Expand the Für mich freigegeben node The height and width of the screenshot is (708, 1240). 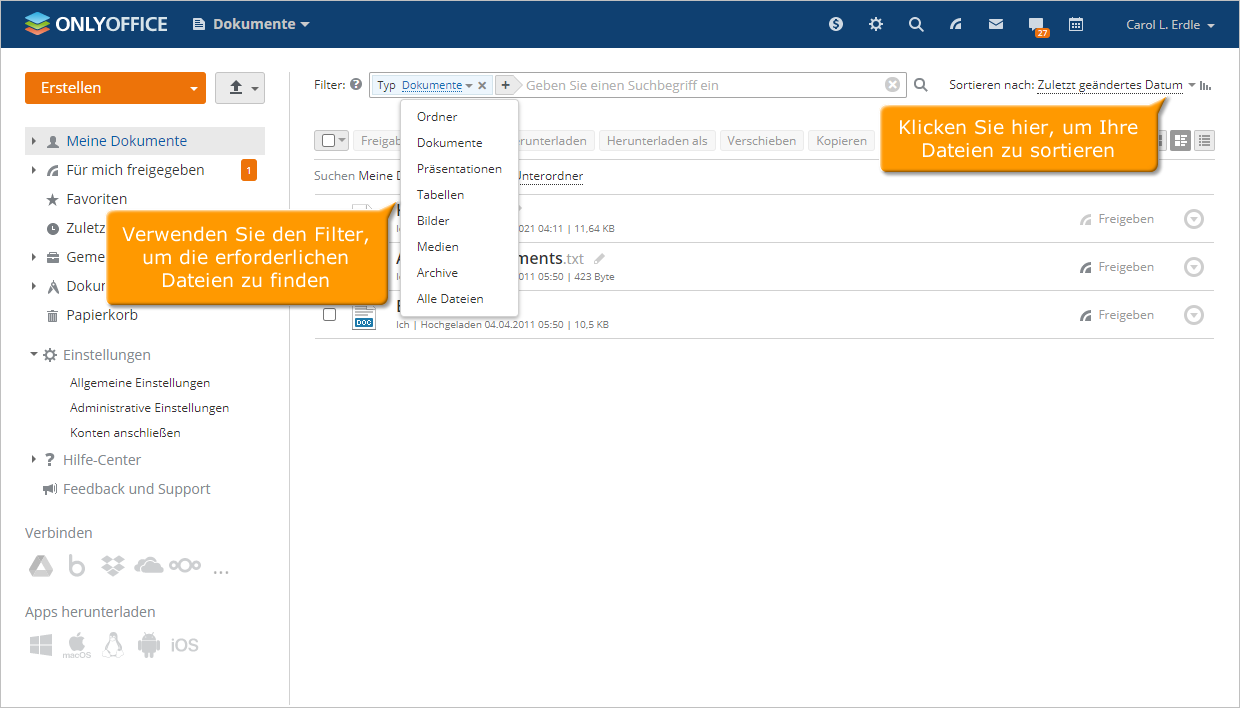(x=33, y=170)
